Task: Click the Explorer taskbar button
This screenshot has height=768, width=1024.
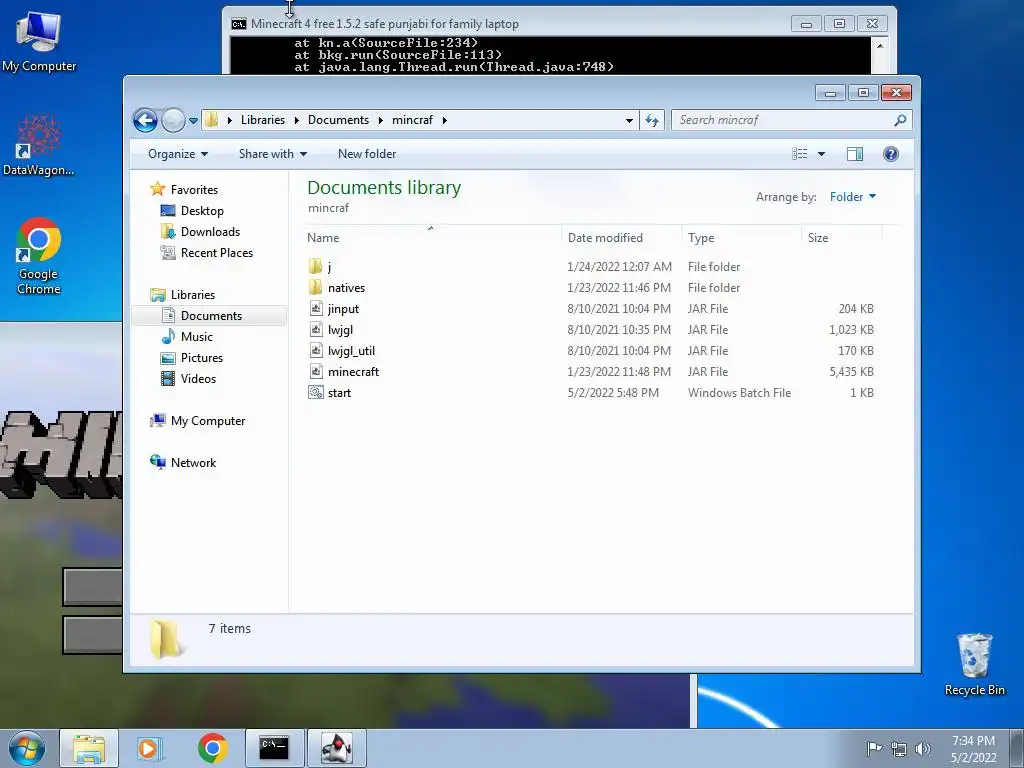Action: click(x=89, y=748)
